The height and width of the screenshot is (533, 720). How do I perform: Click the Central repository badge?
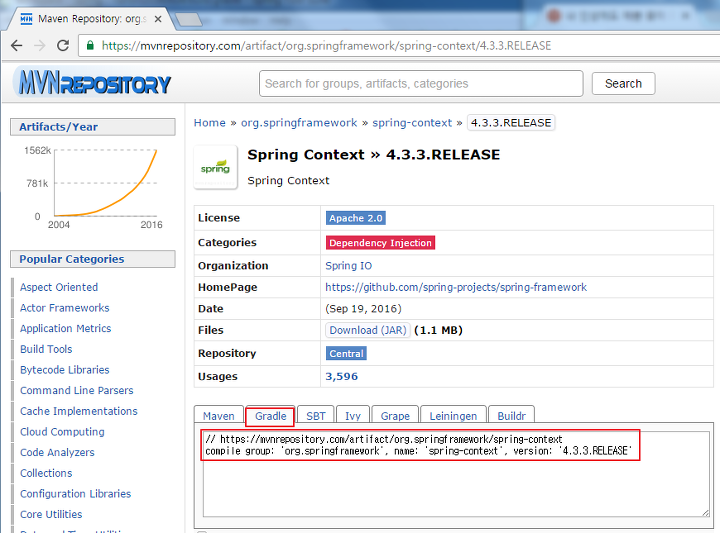tap(346, 353)
